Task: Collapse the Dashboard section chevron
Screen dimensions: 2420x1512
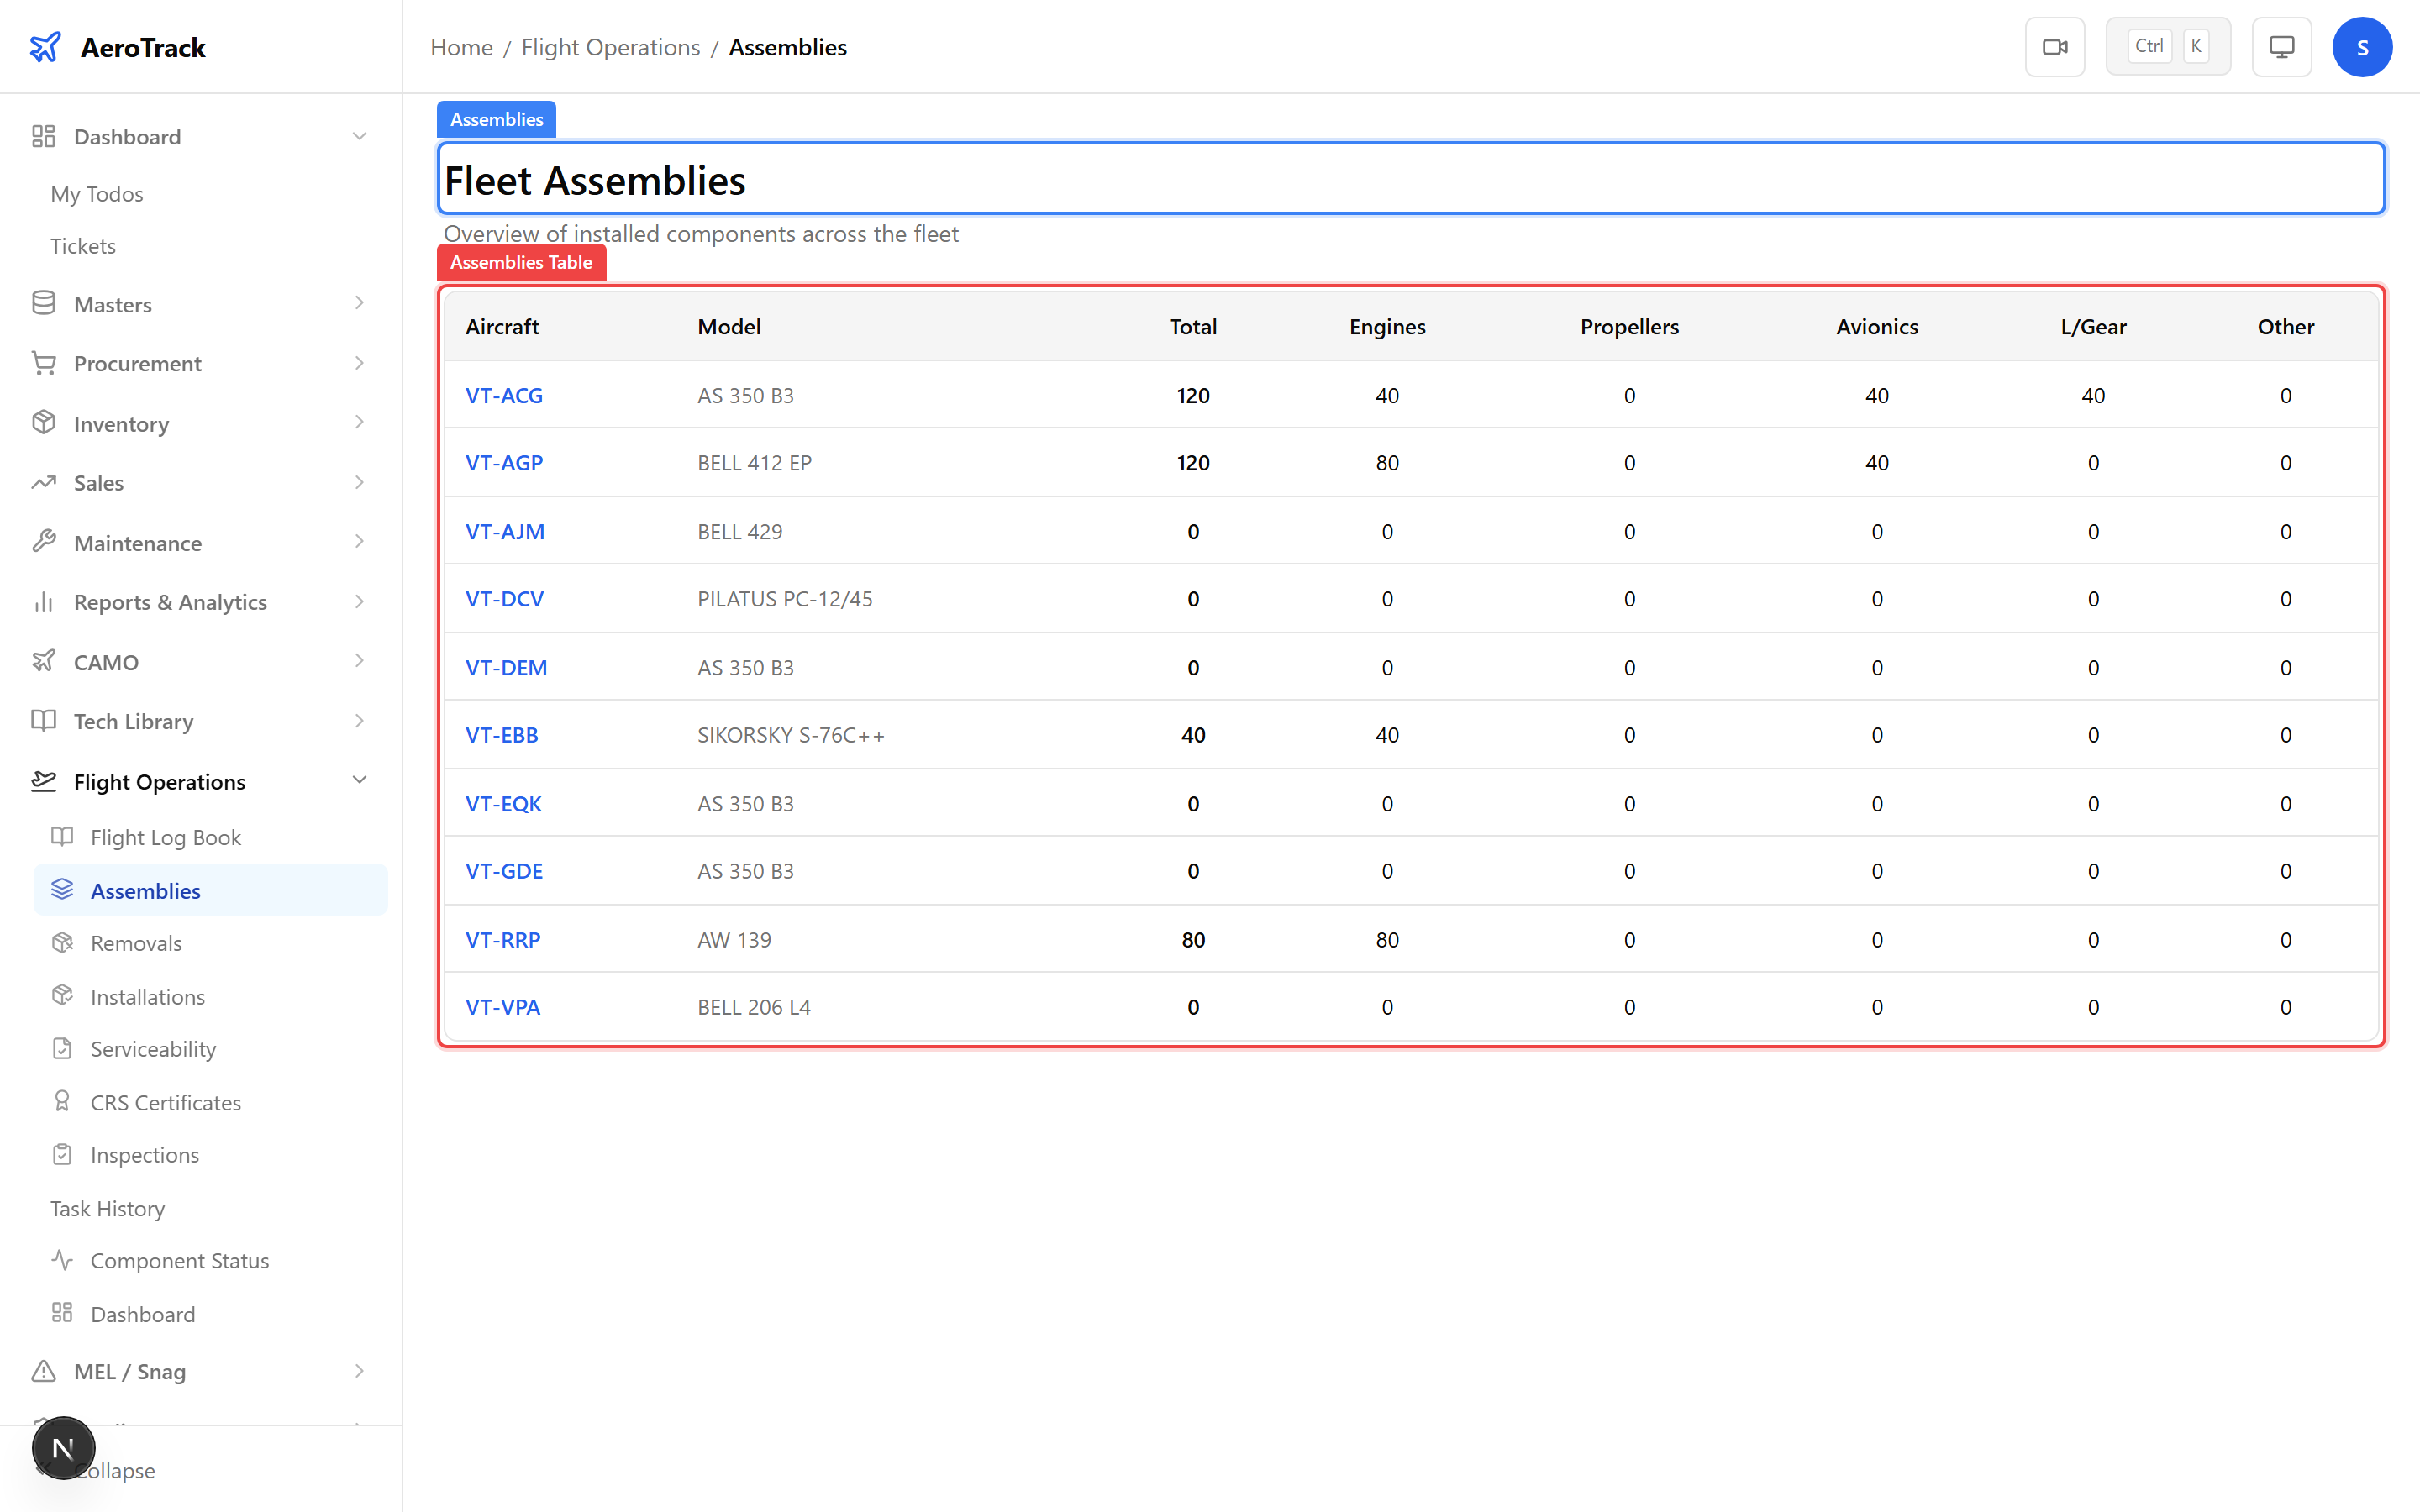Action: pyautogui.click(x=360, y=136)
